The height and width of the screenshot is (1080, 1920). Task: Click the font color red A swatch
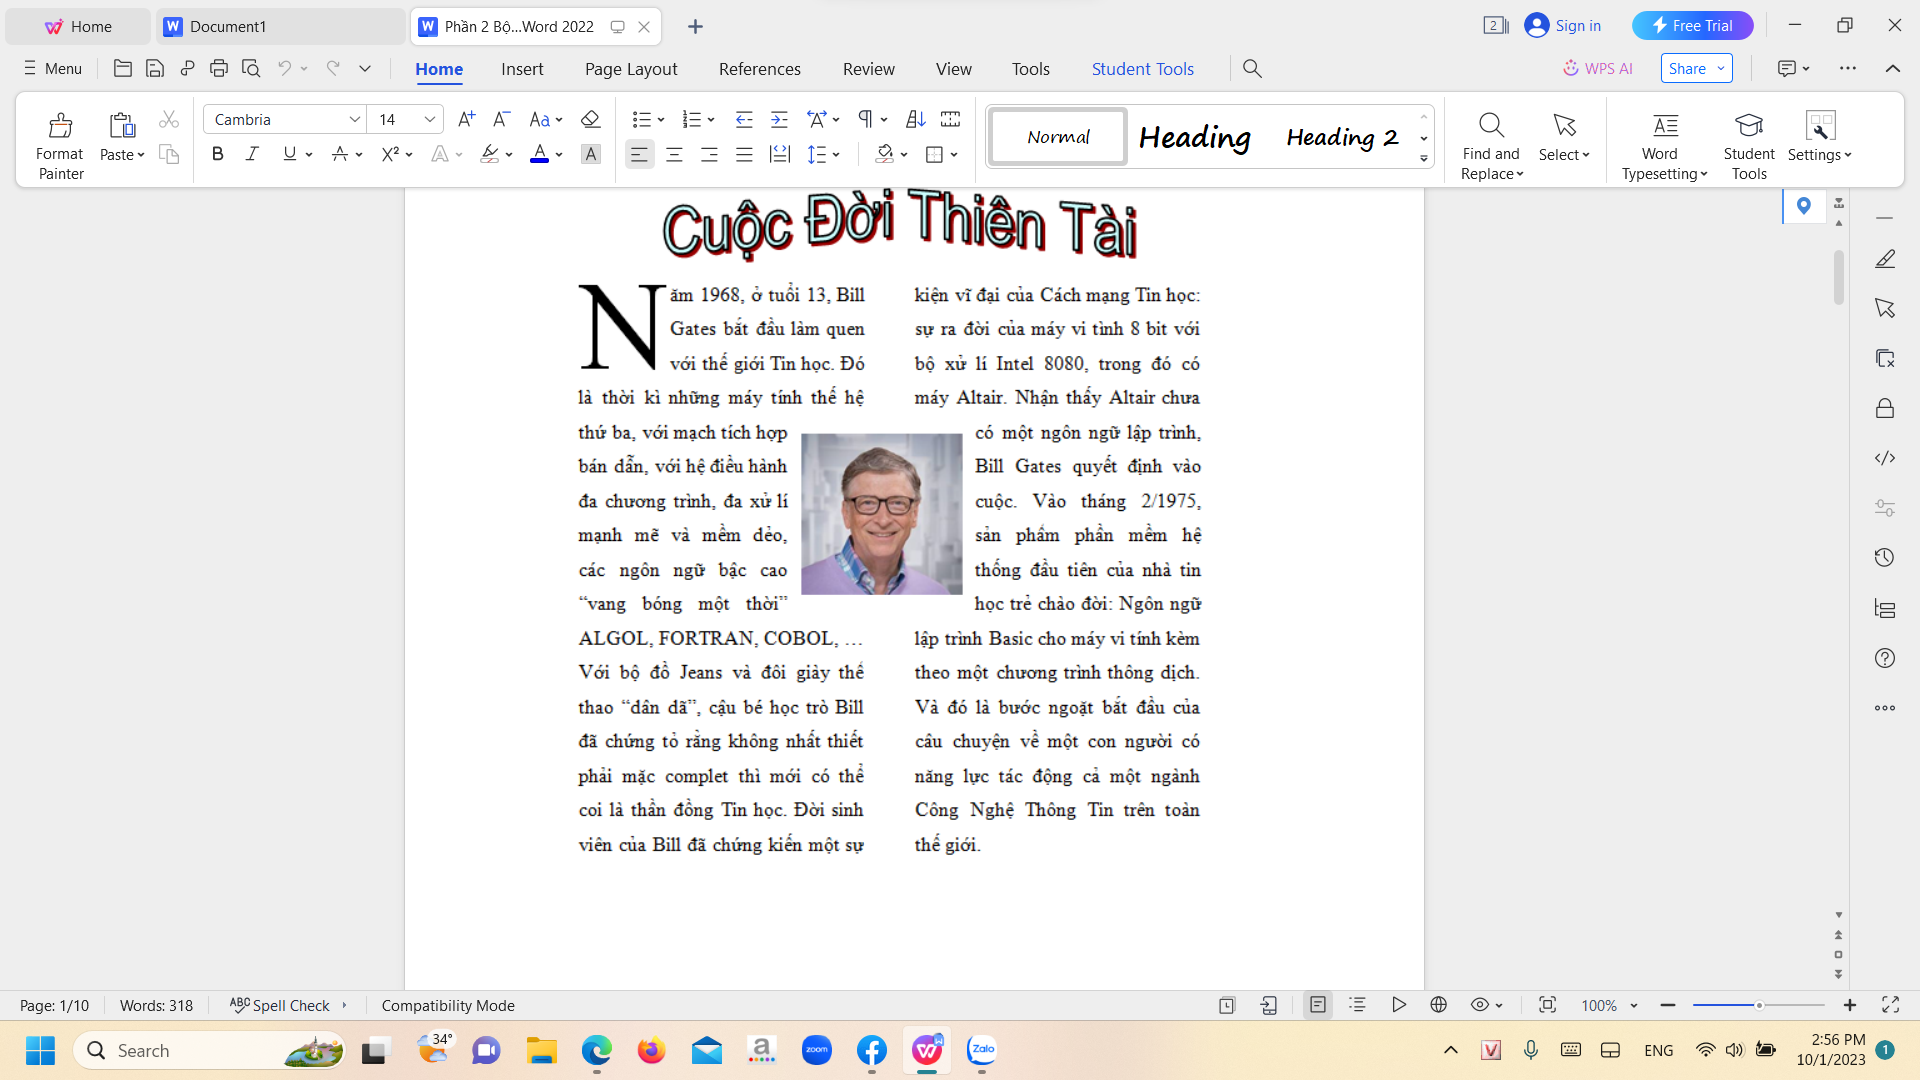pos(539,154)
